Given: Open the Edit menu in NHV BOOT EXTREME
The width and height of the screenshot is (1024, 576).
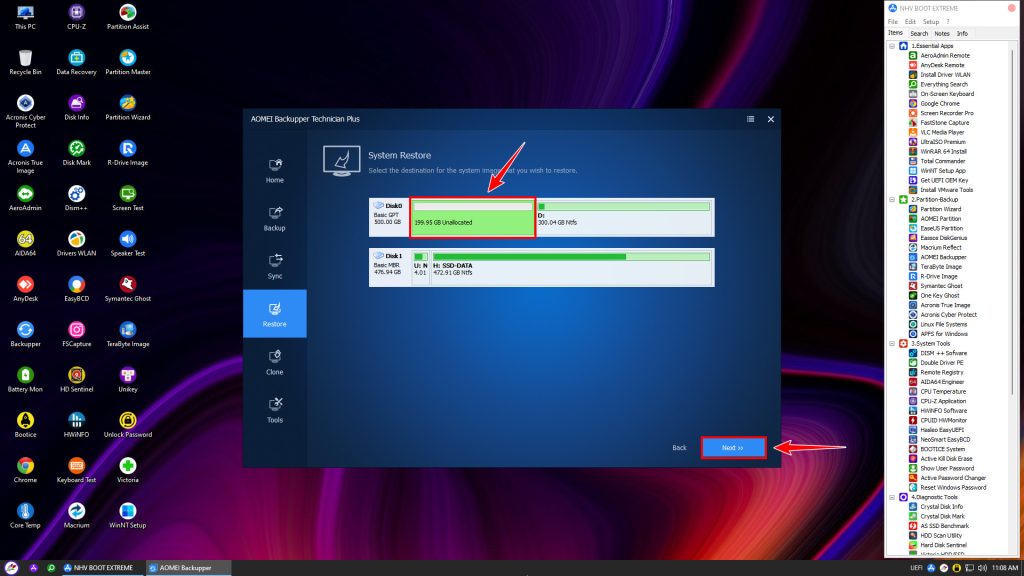Looking at the screenshot, I should pos(910,22).
